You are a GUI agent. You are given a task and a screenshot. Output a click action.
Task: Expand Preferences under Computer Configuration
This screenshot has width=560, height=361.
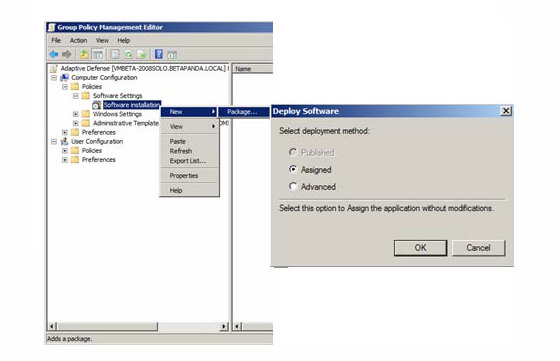coord(65,132)
